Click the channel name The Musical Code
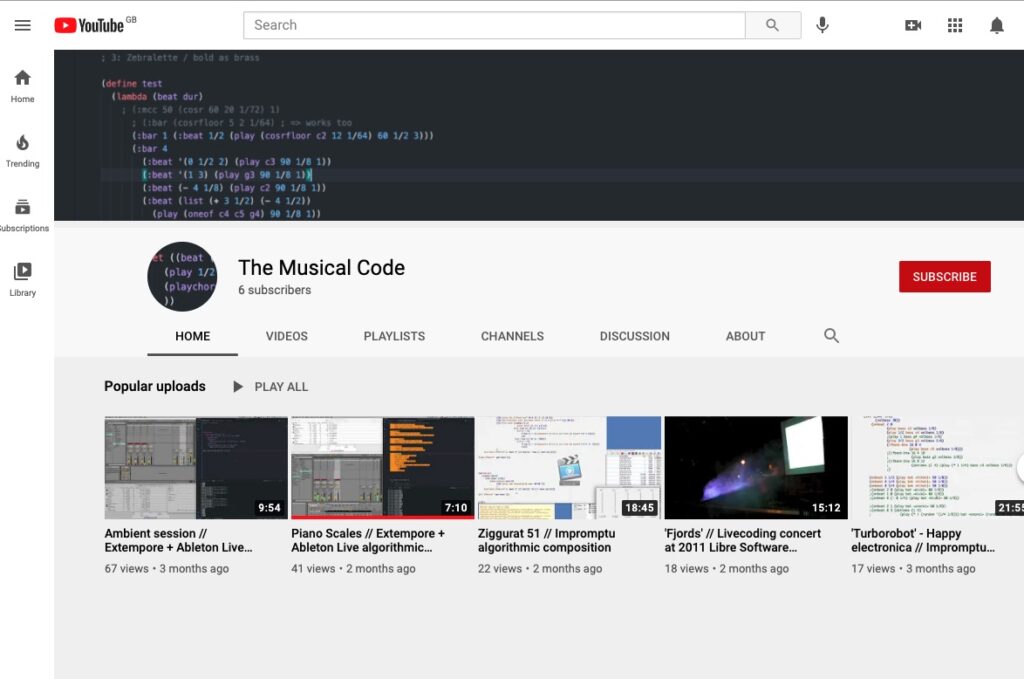 coord(321,268)
